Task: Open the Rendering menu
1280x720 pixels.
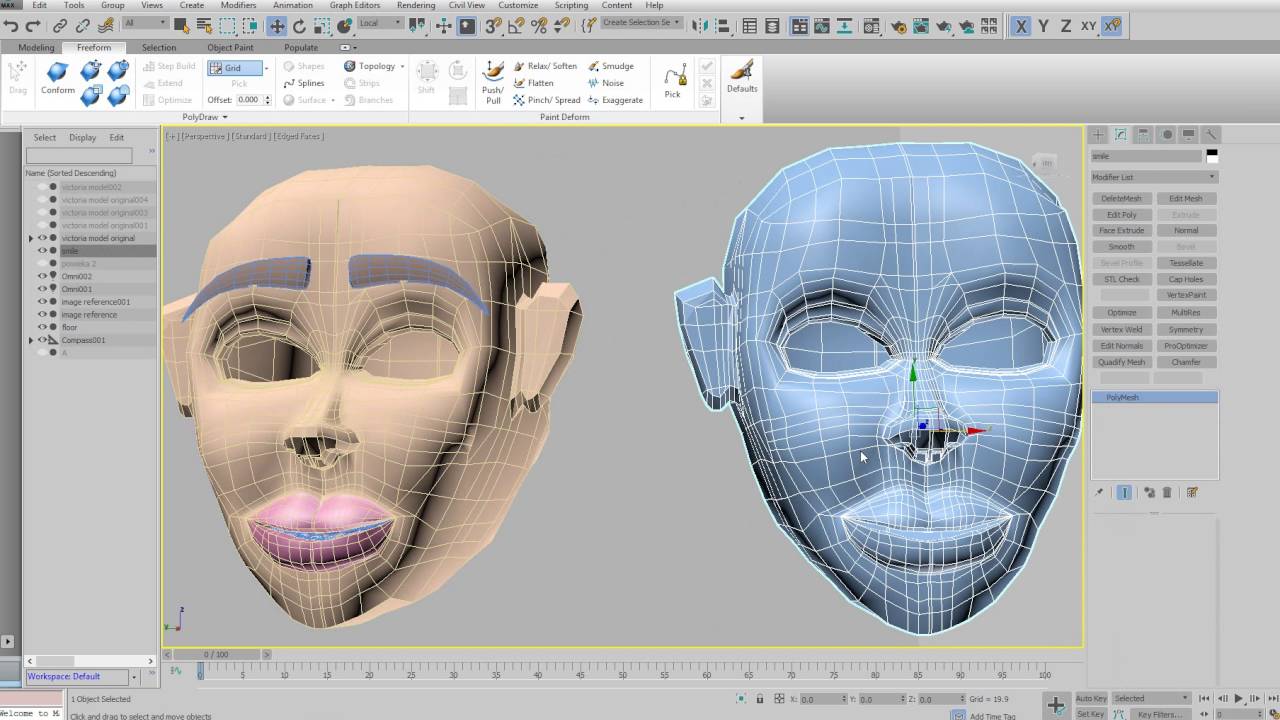Action: 415,5
